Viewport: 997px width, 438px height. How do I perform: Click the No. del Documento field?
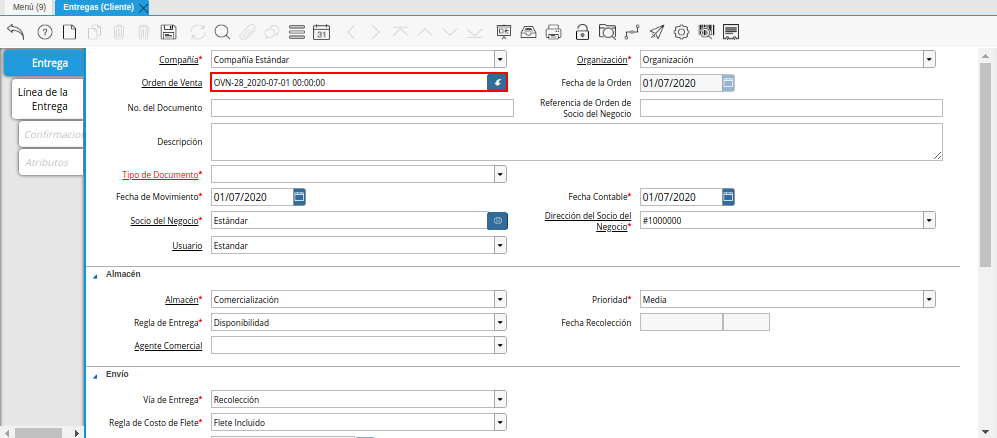[362, 108]
